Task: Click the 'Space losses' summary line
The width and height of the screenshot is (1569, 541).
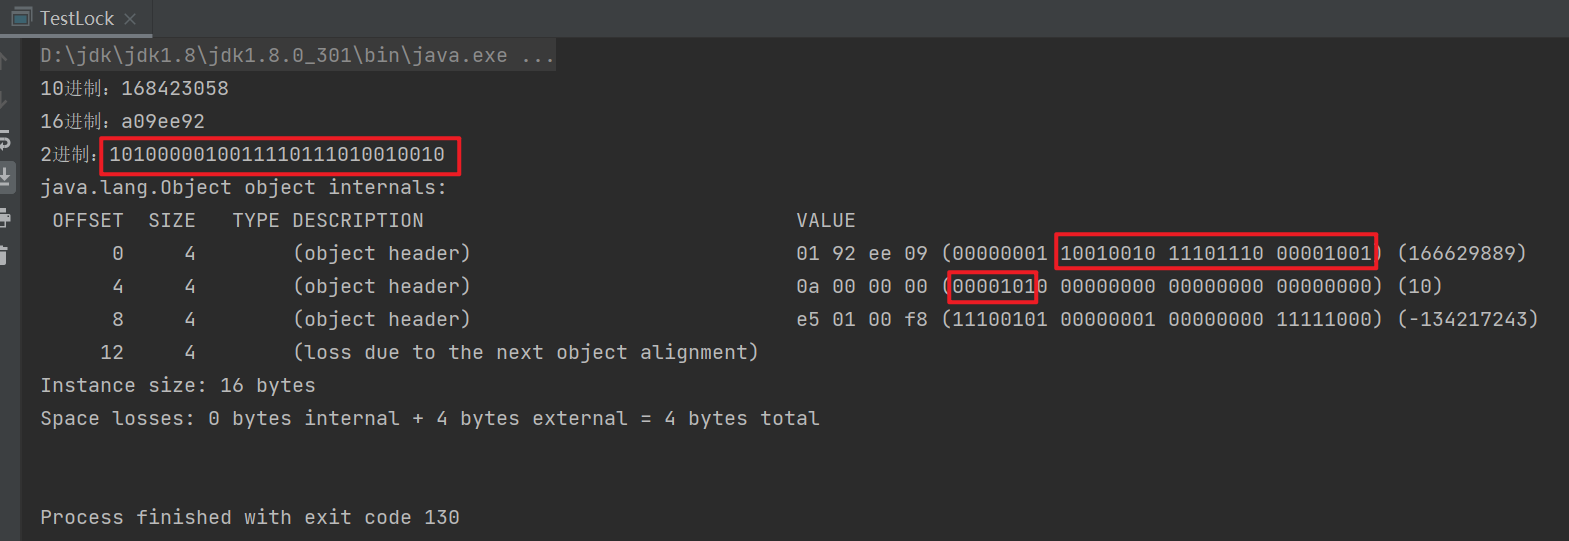Action: 429,418
